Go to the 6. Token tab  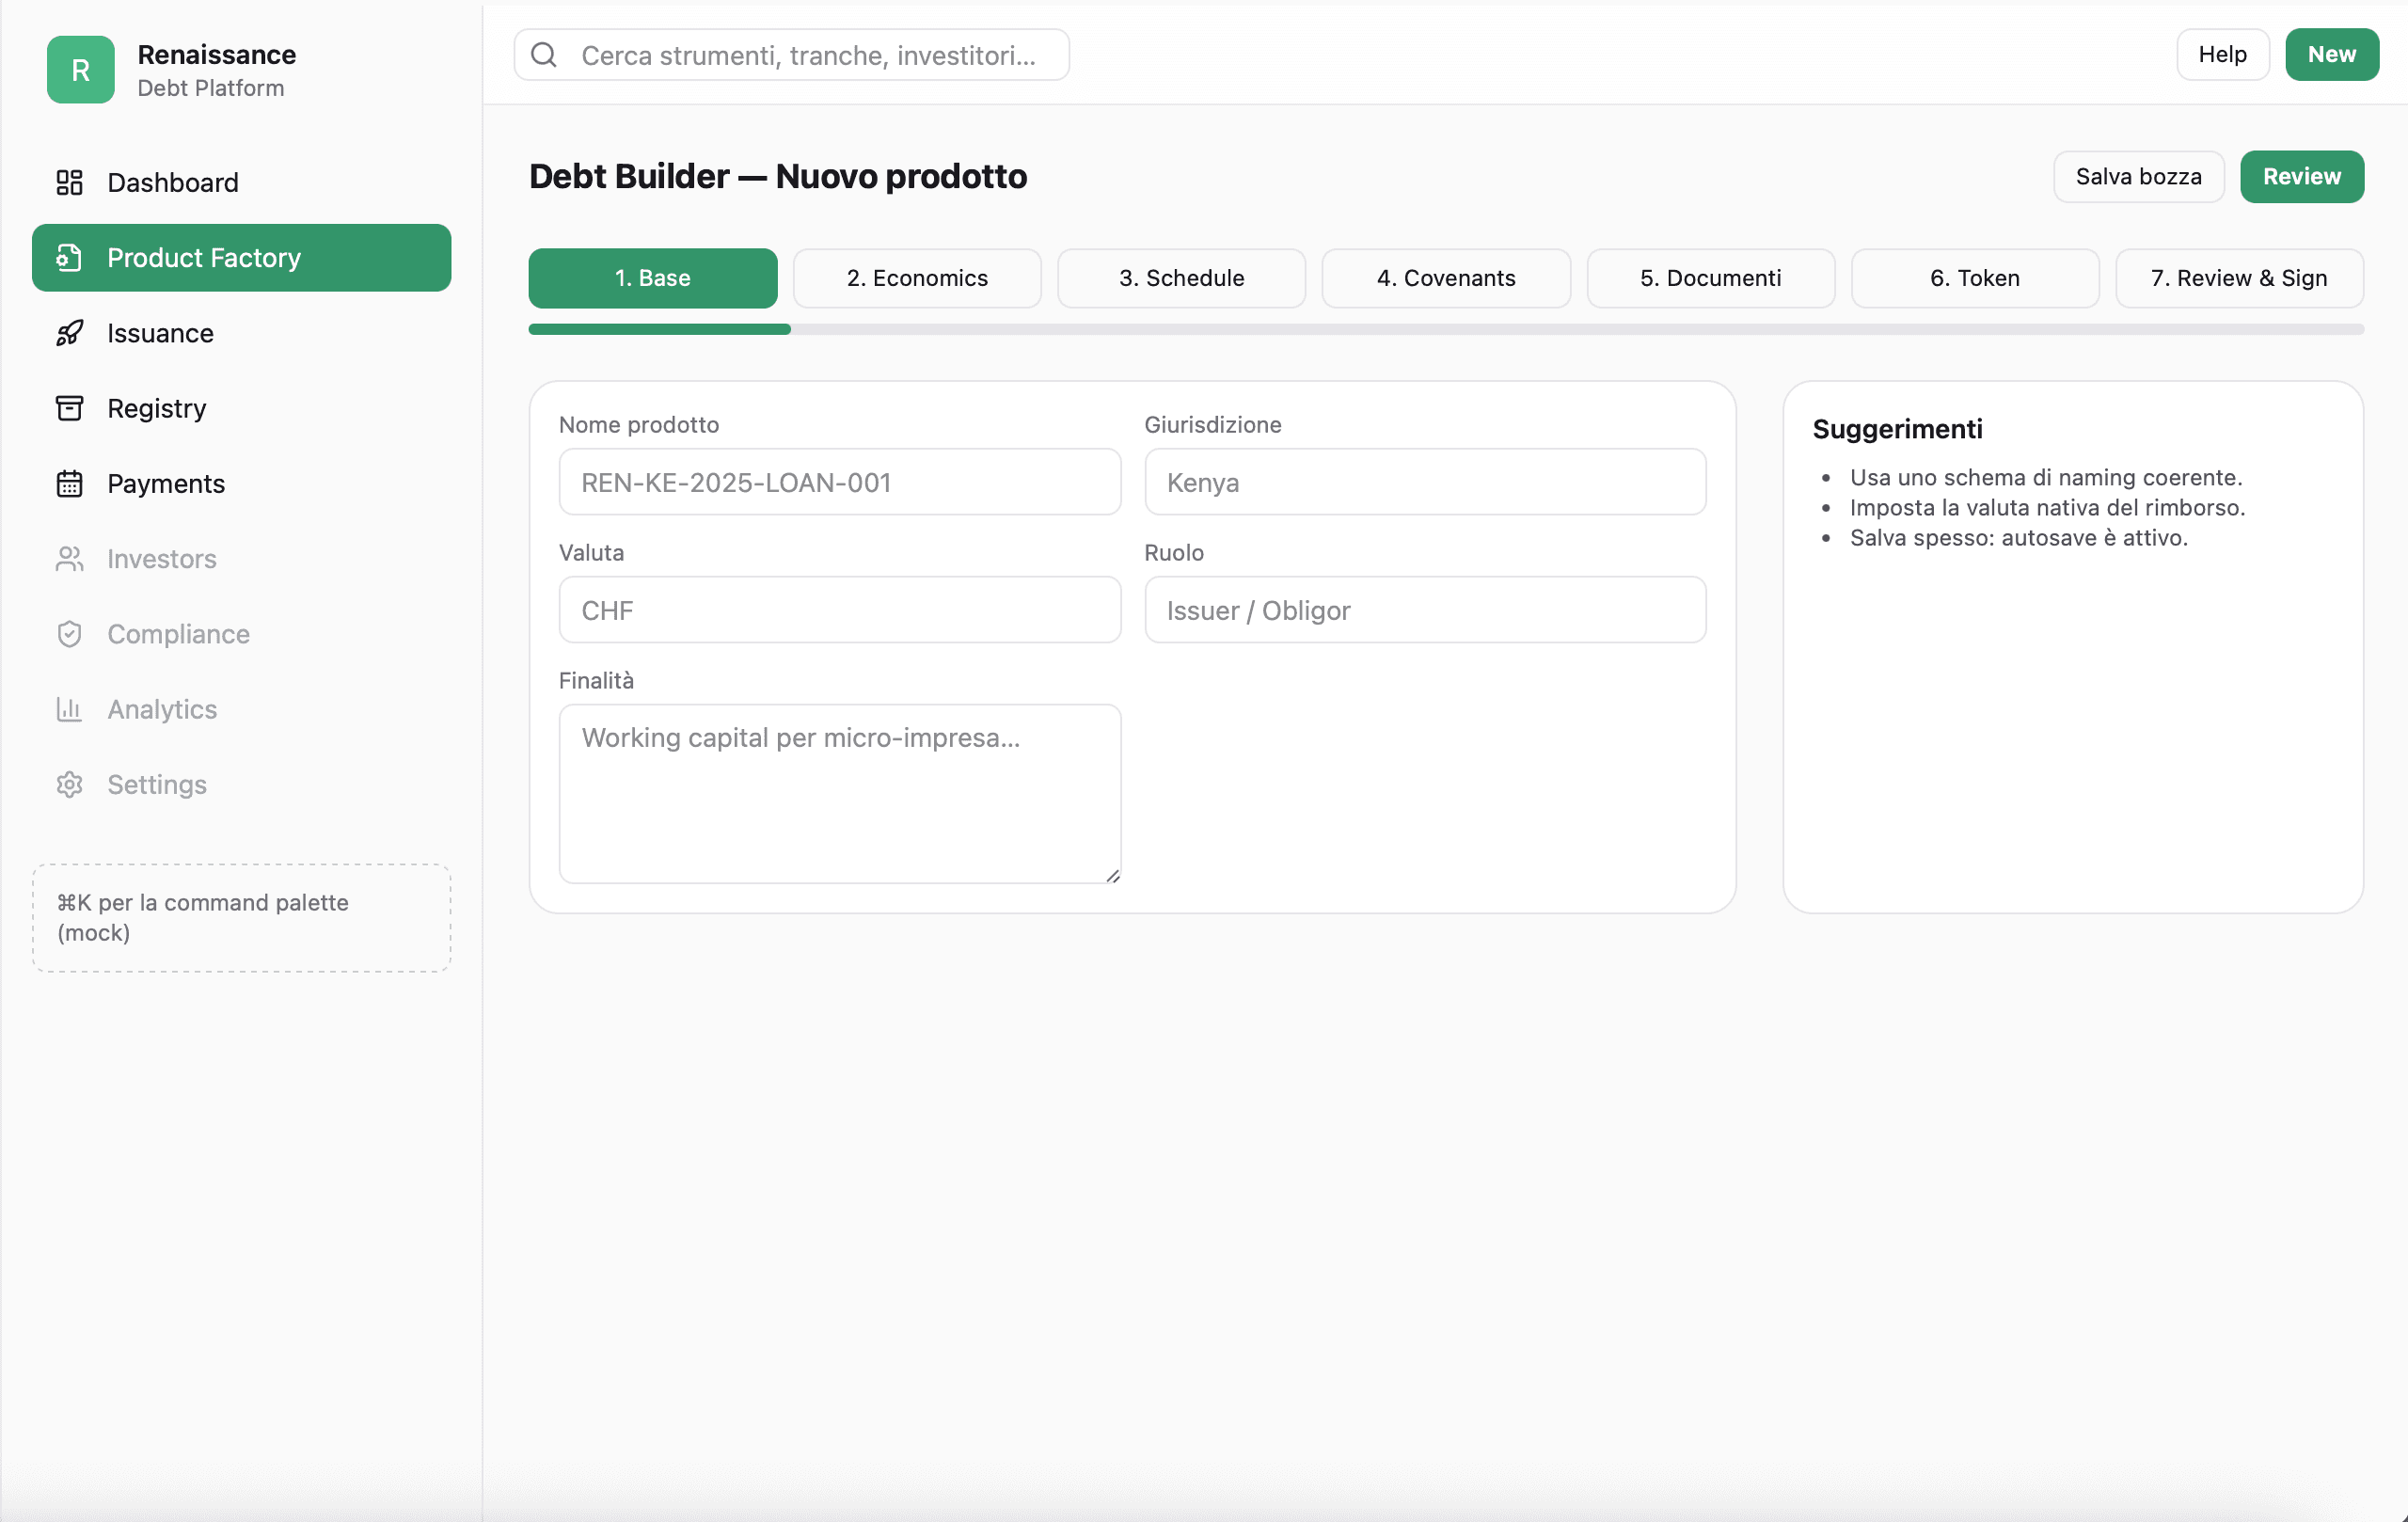(x=1974, y=278)
